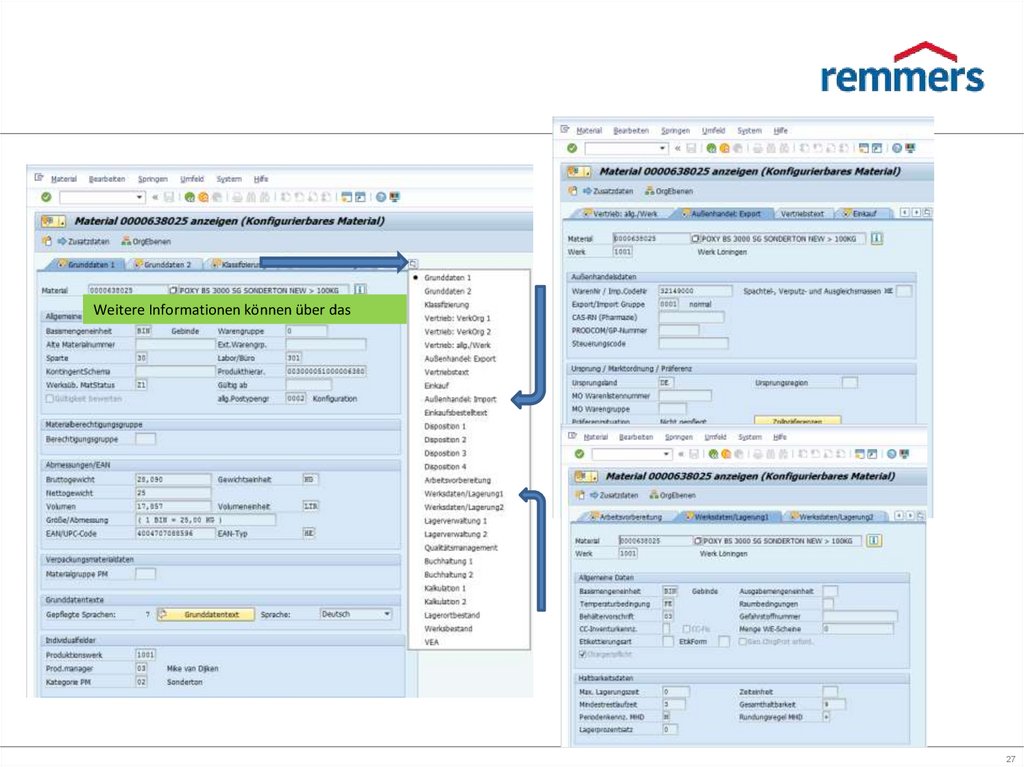
Task: Click other material icon left of Zusatzdaten, left window
Action: [46, 241]
